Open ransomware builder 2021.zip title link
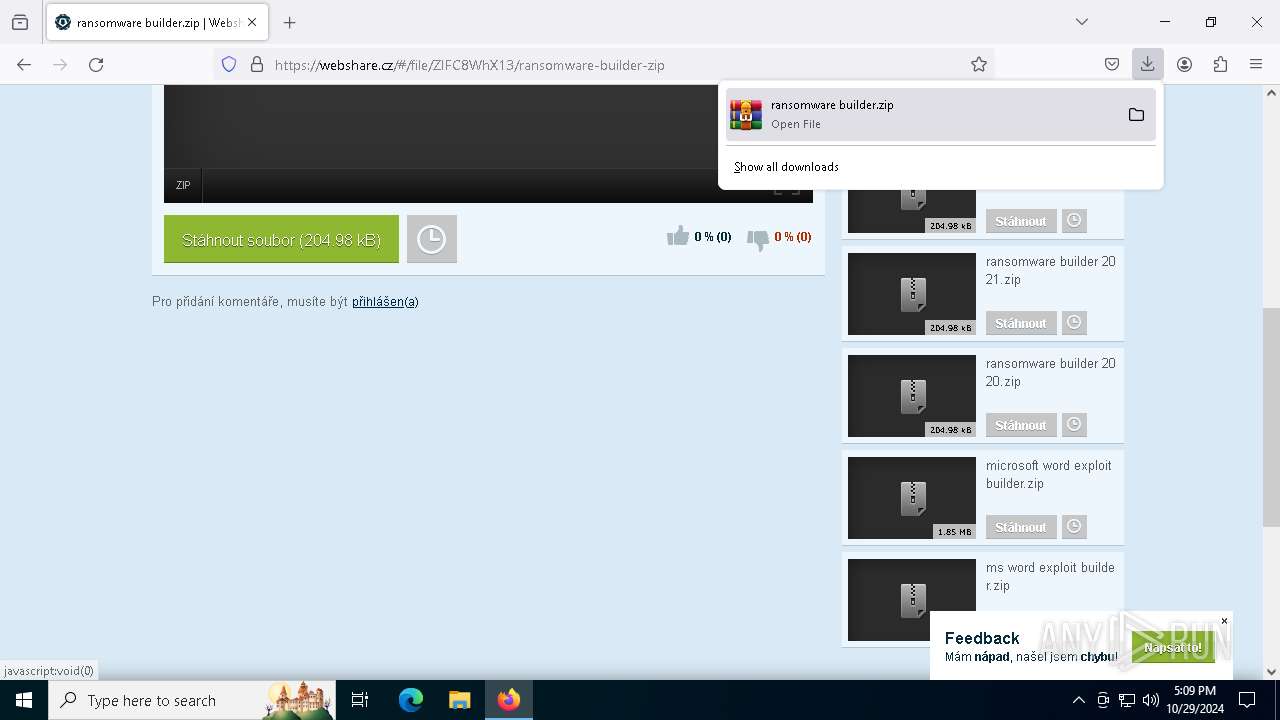Image resolution: width=1280 pixels, height=720 pixels. coord(1050,271)
